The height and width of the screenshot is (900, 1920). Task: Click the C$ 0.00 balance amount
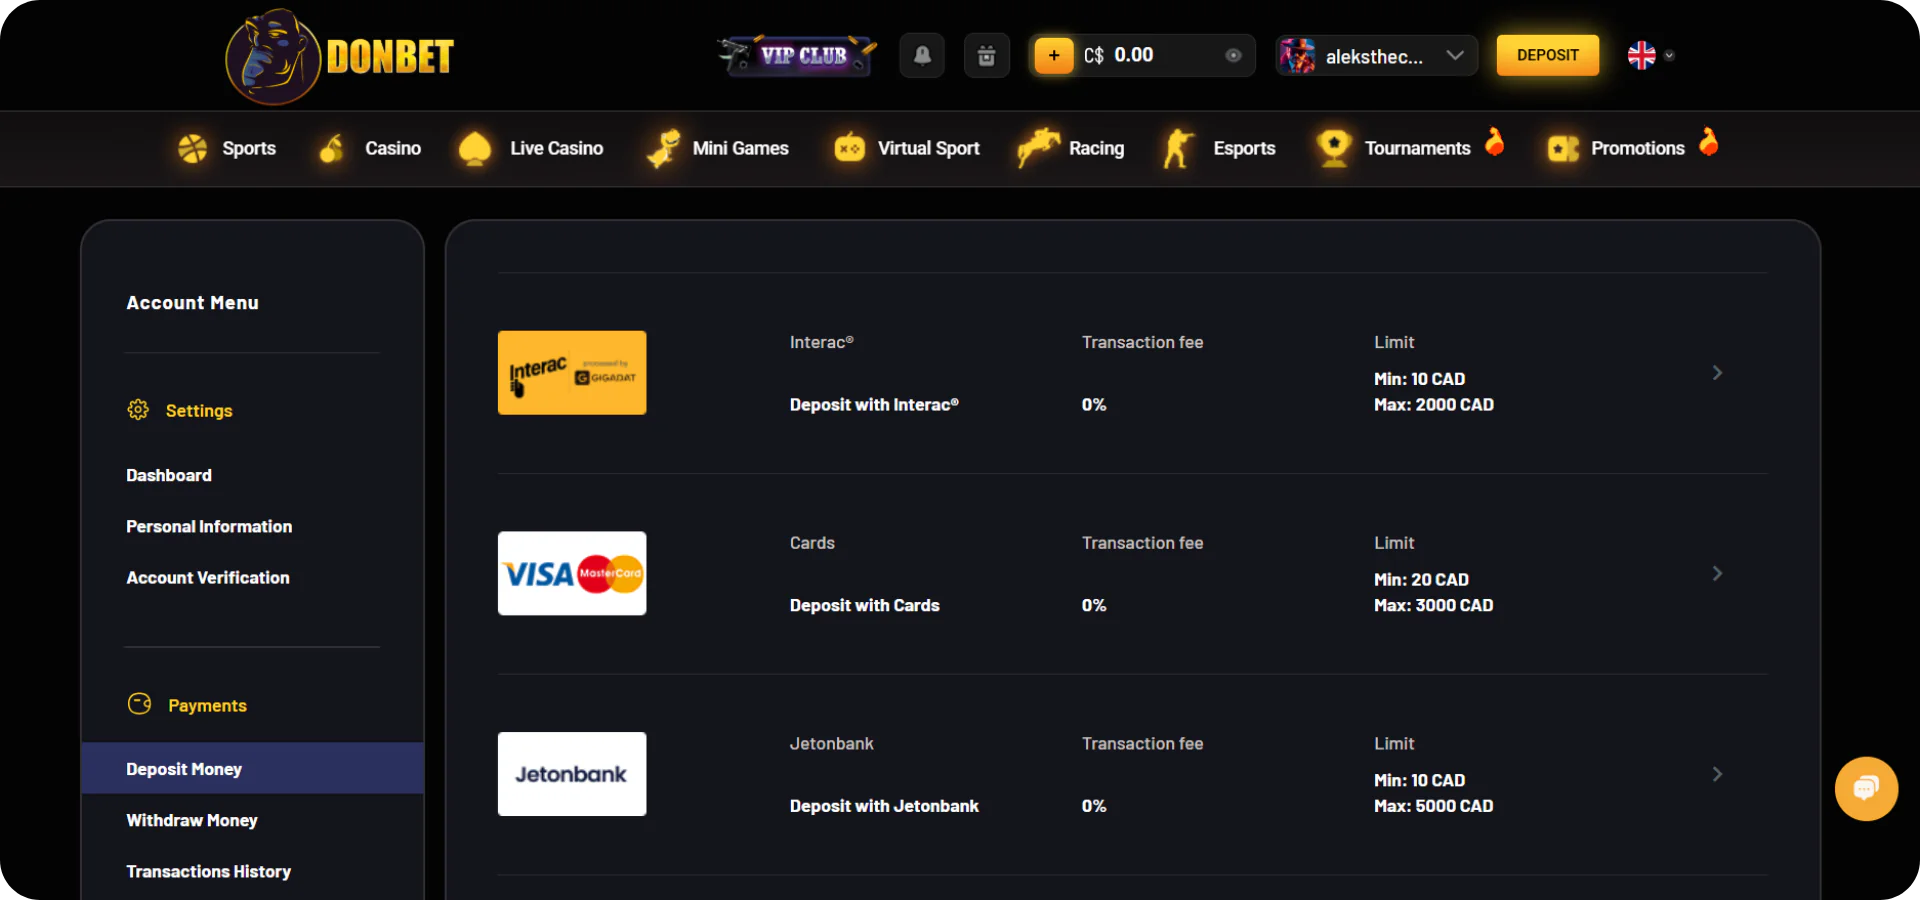pyautogui.click(x=1119, y=55)
